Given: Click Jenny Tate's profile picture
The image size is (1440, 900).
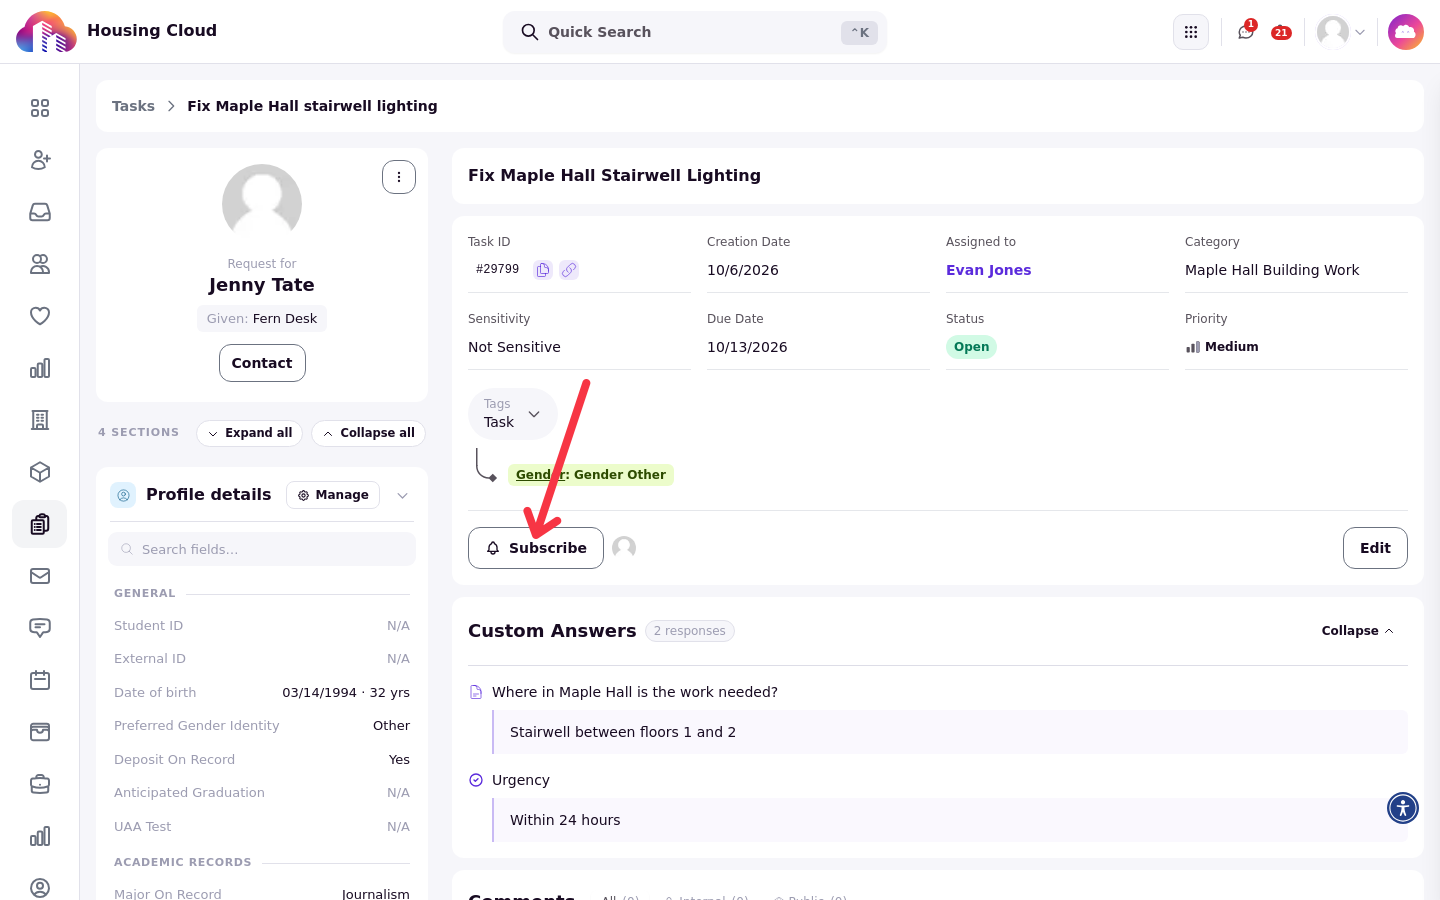Looking at the screenshot, I should [x=262, y=204].
